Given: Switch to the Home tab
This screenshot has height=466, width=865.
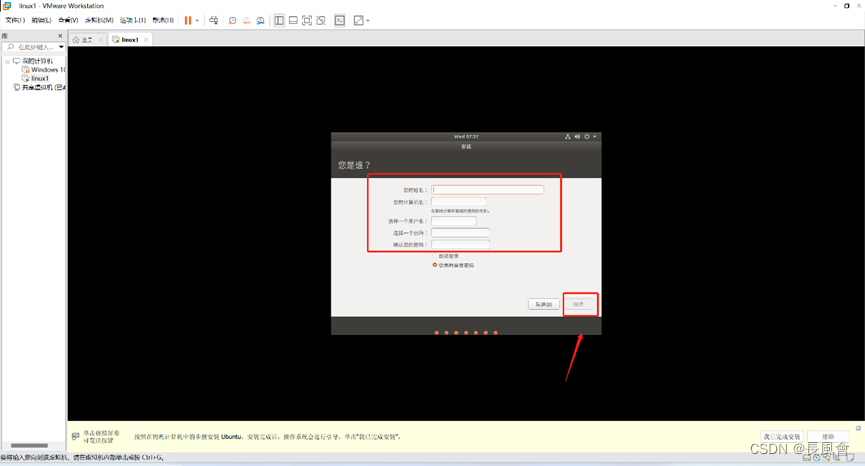Looking at the screenshot, I should point(83,40).
